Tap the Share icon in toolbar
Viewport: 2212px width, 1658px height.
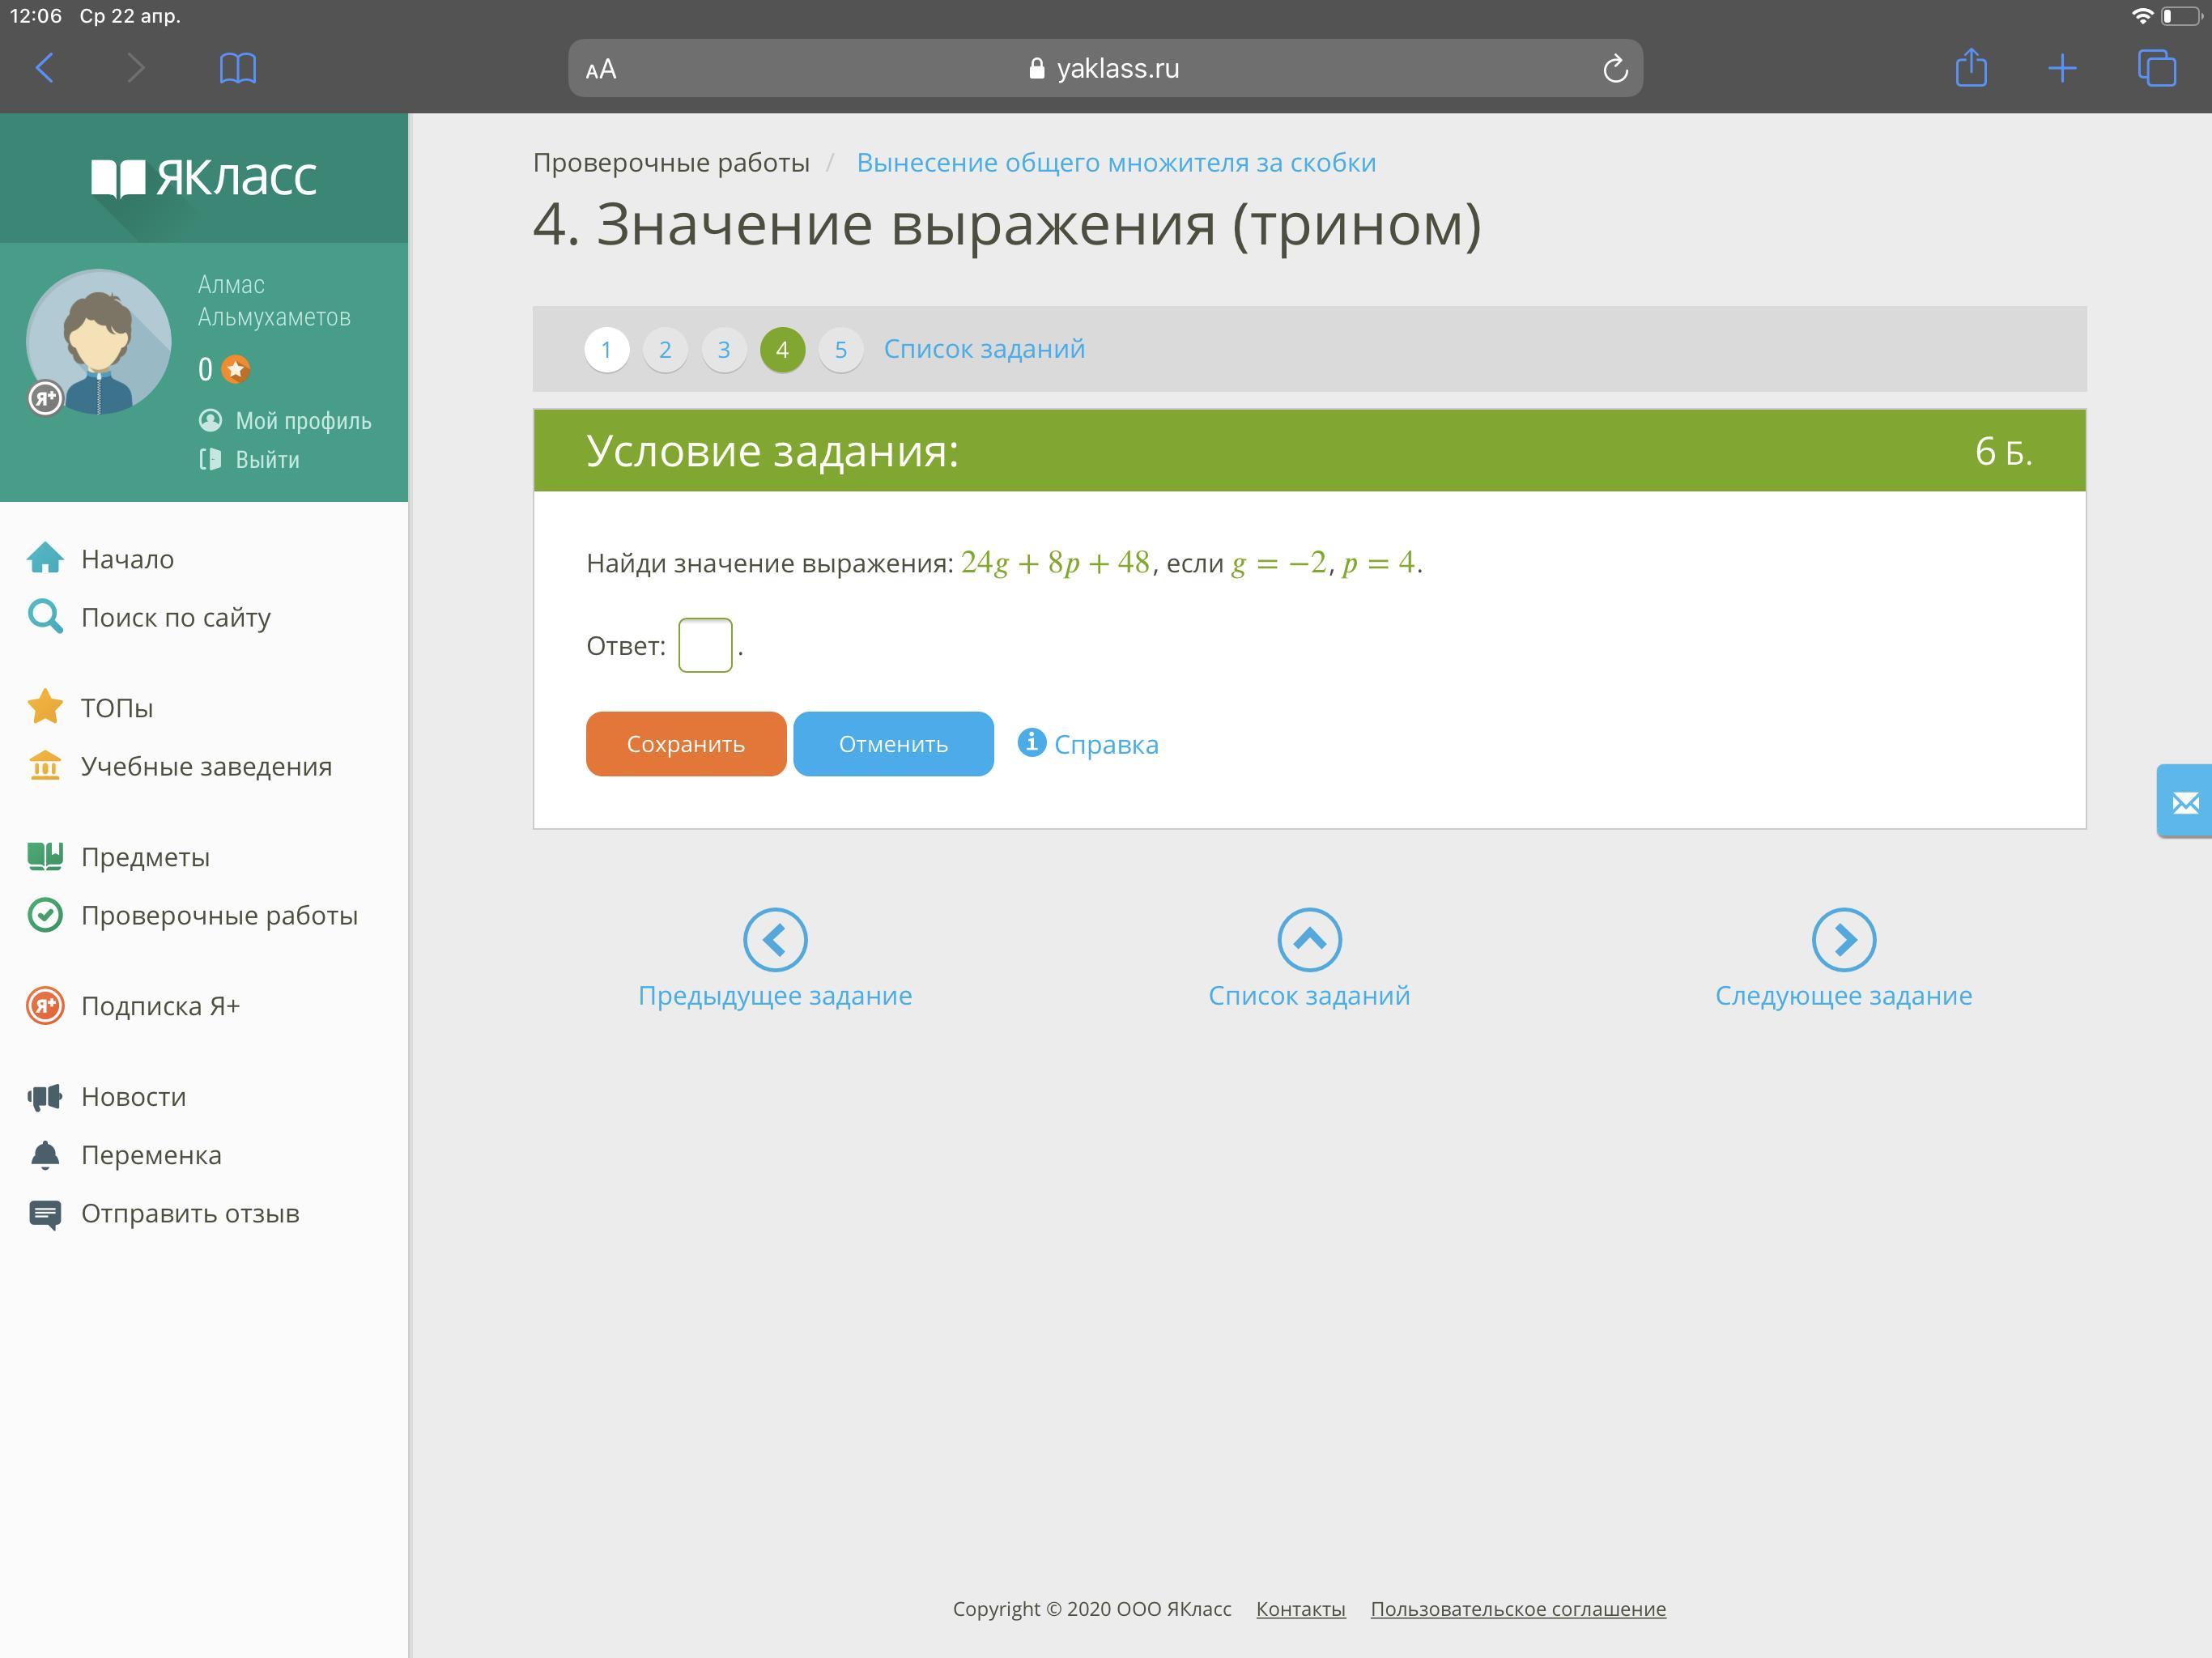pyautogui.click(x=1970, y=68)
